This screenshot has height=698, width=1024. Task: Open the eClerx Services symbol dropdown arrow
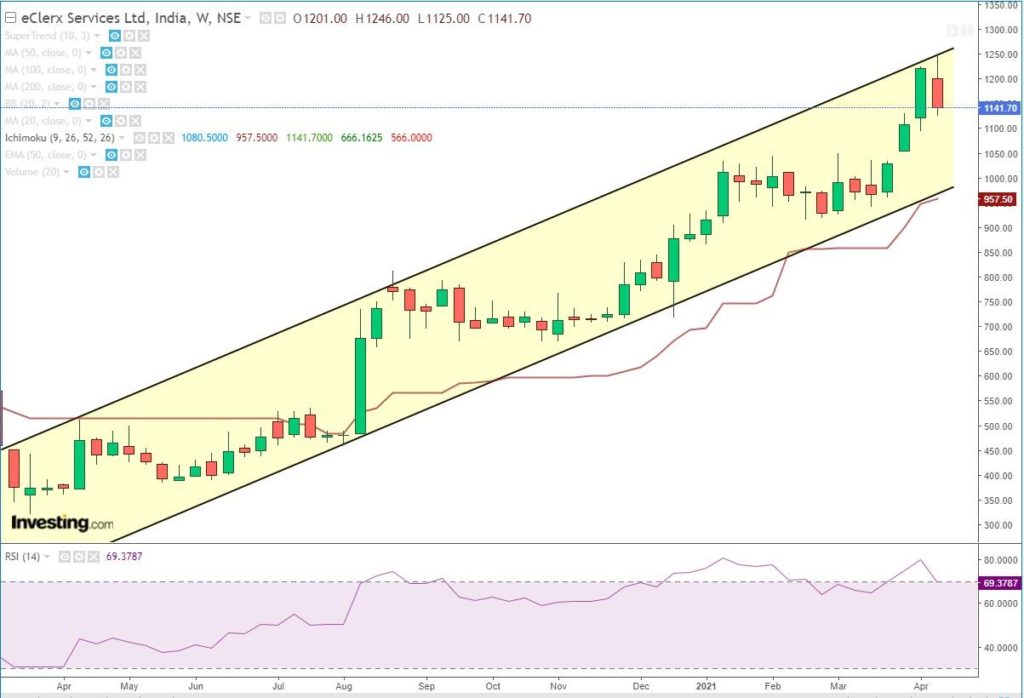248,18
